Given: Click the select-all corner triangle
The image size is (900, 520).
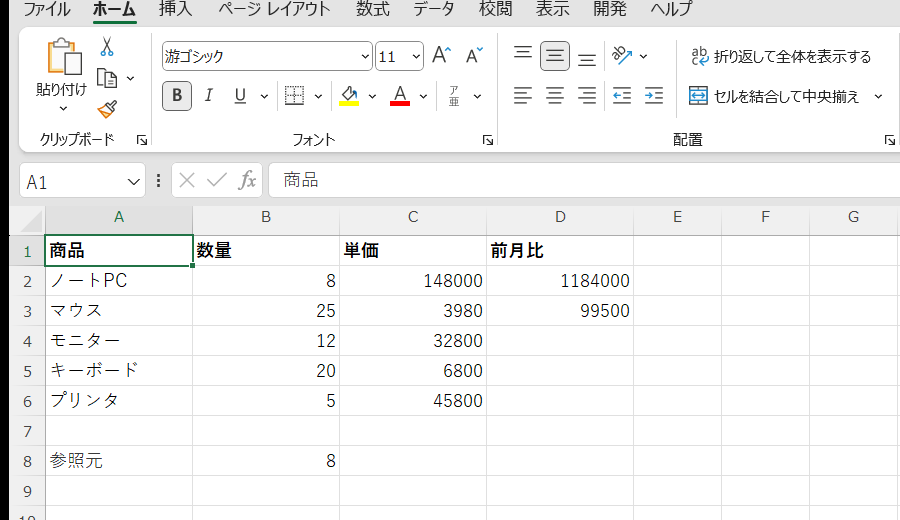Looking at the screenshot, I should (31, 221).
